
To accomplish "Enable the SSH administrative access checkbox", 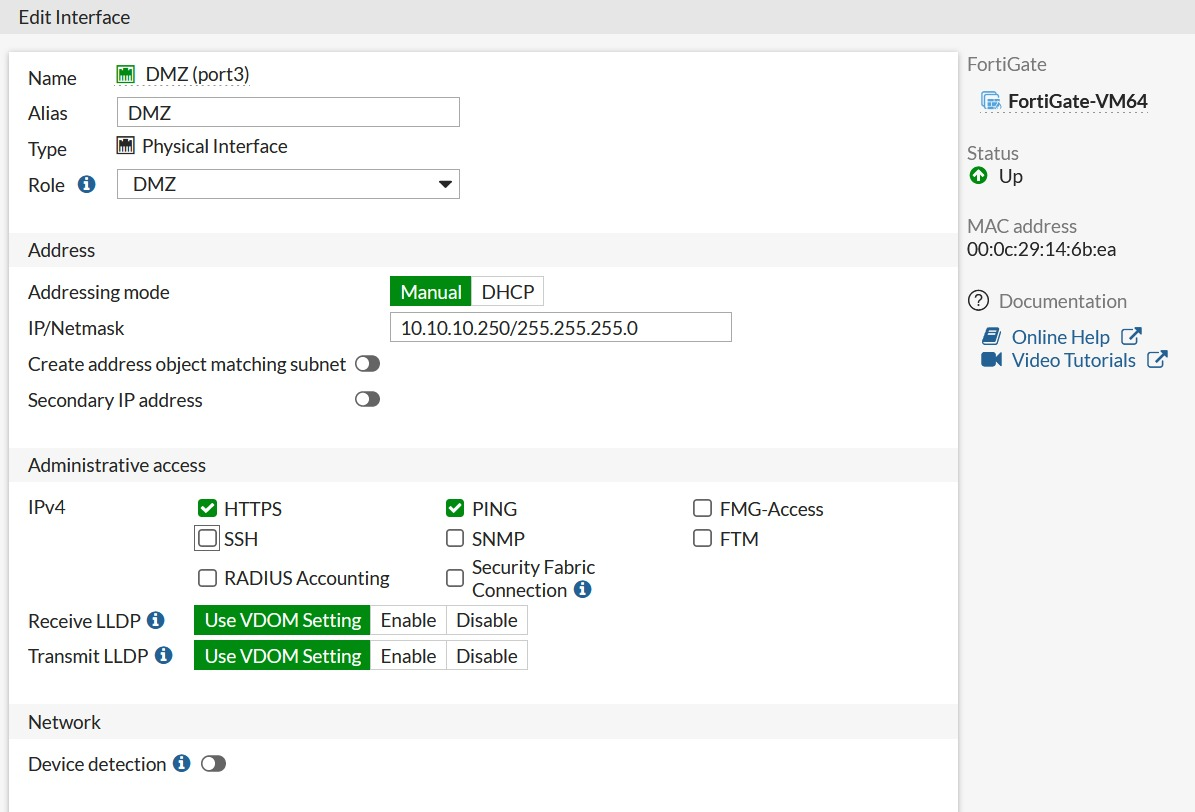I will point(207,538).
